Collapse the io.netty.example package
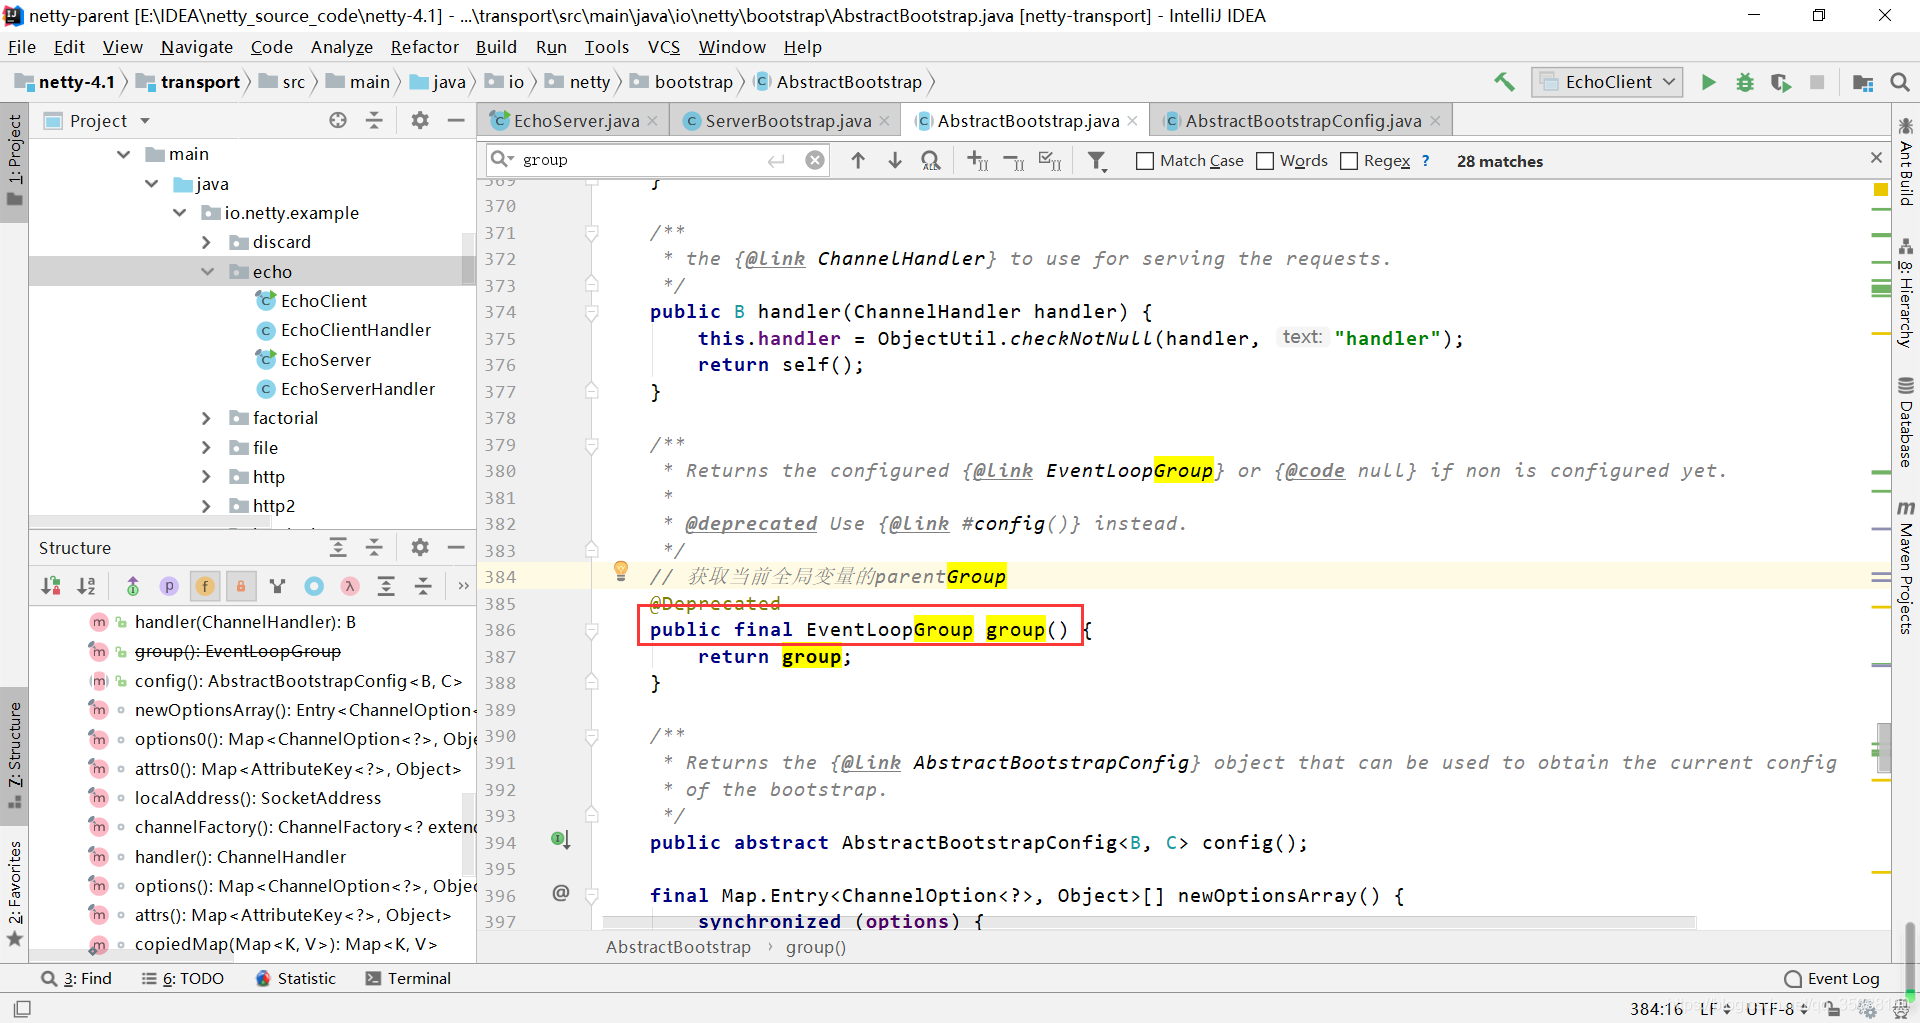The image size is (1920, 1023). 180,213
